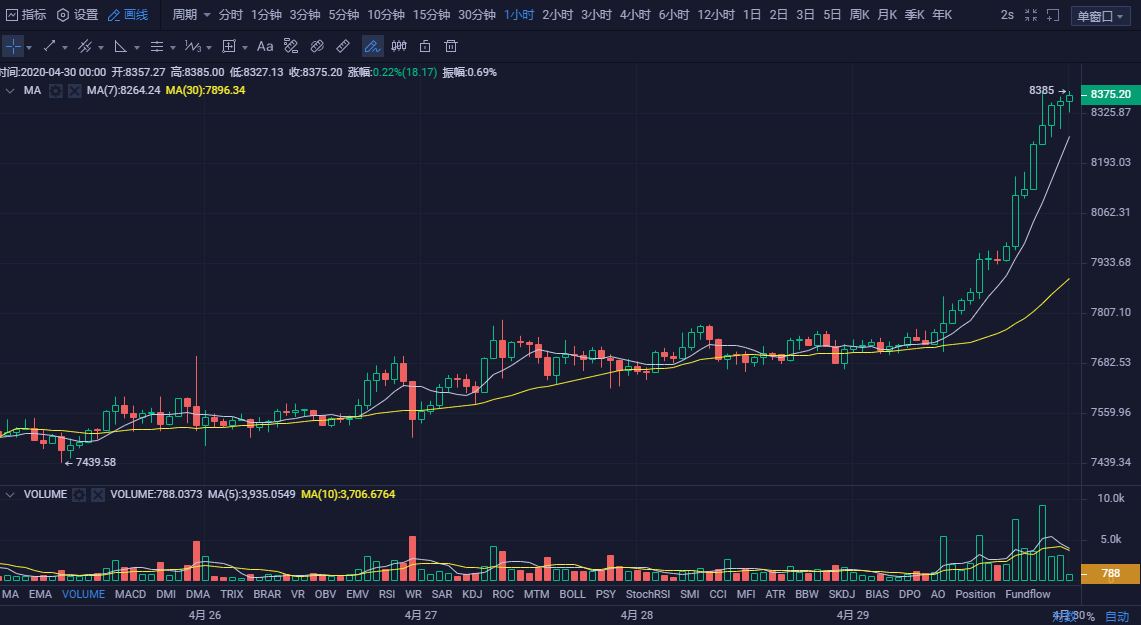Toggle the Position indicator
The width and height of the screenshot is (1141, 625).
pos(975,594)
